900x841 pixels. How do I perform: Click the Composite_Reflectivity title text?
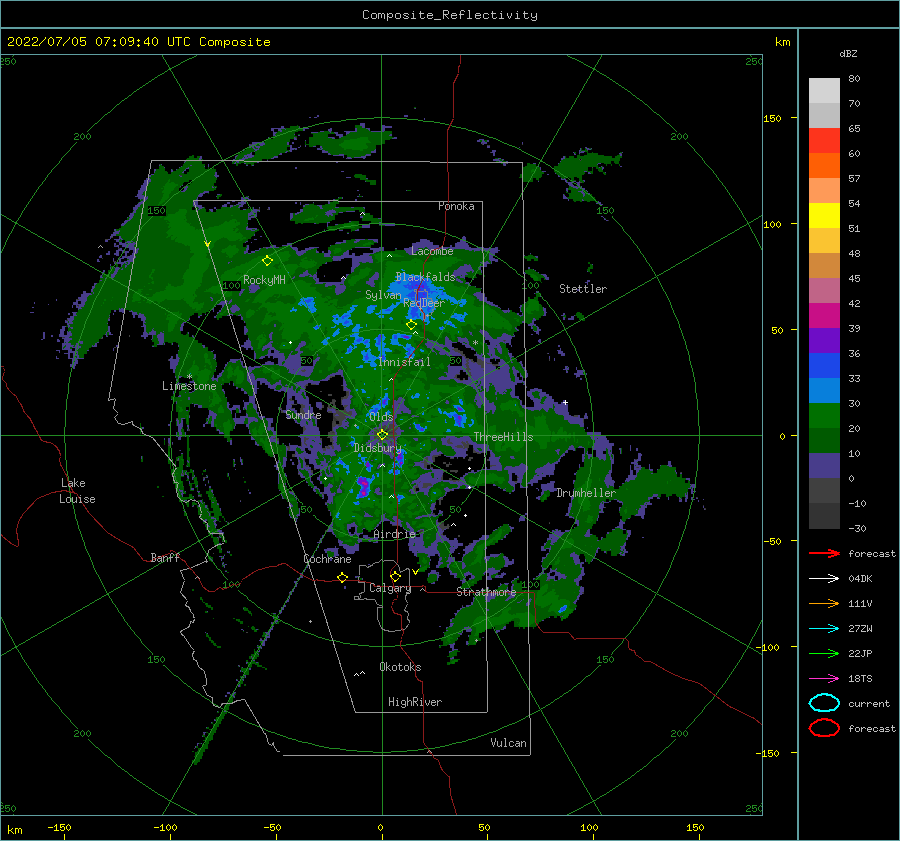click(450, 15)
